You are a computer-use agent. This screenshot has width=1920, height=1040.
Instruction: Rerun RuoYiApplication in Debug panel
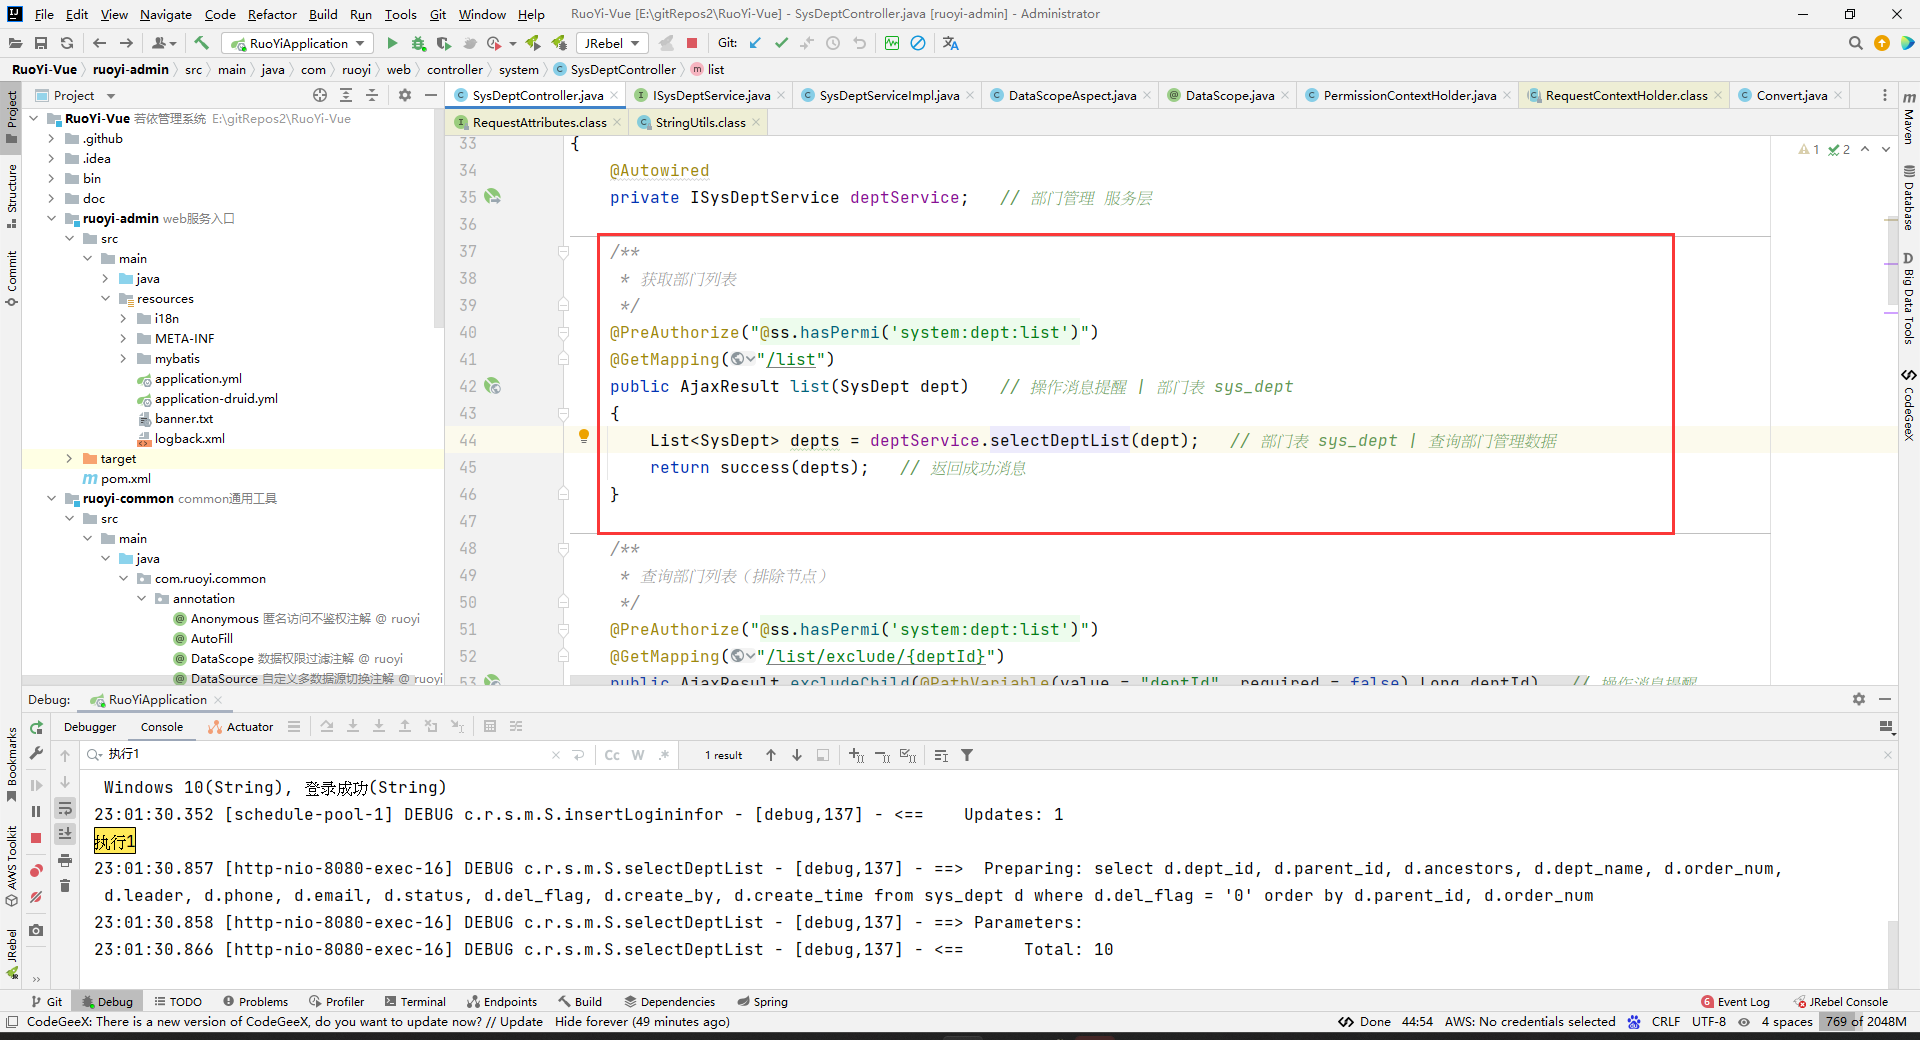point(36,727)
